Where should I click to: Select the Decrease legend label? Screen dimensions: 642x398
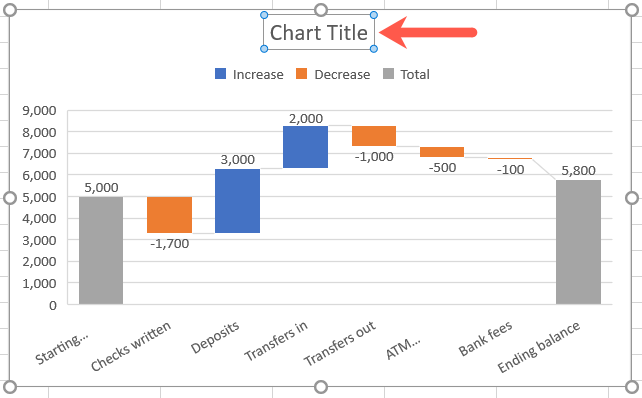click(x=342, y=75)
